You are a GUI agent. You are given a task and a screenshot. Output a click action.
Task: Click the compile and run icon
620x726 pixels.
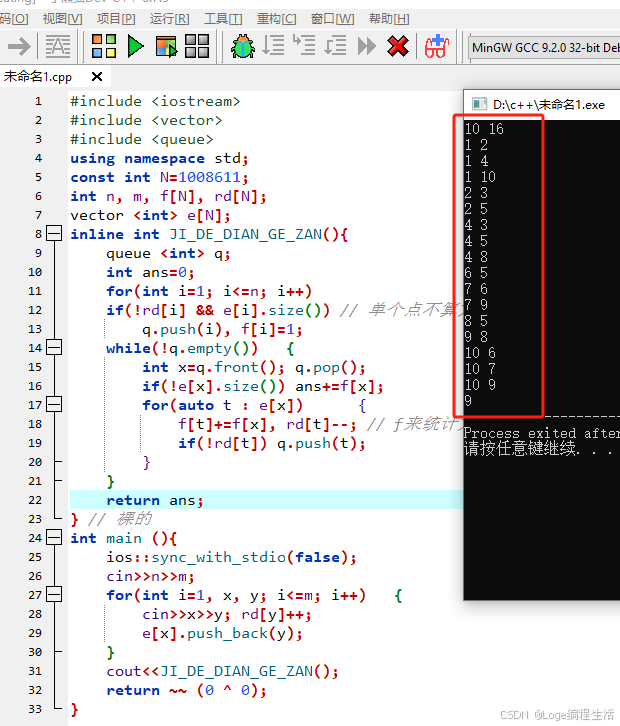tap(166, 46)
